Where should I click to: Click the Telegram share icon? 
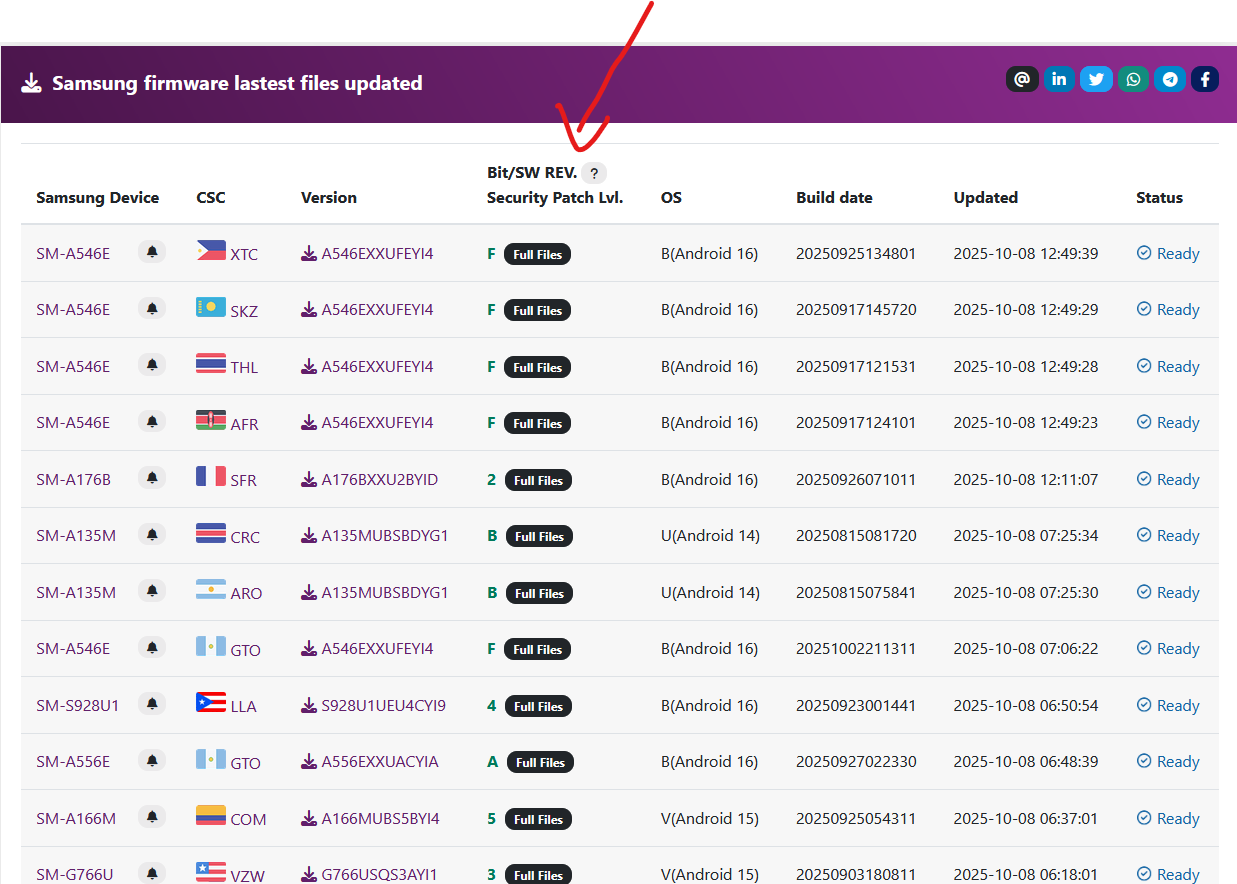click(x=1169, y=79)
